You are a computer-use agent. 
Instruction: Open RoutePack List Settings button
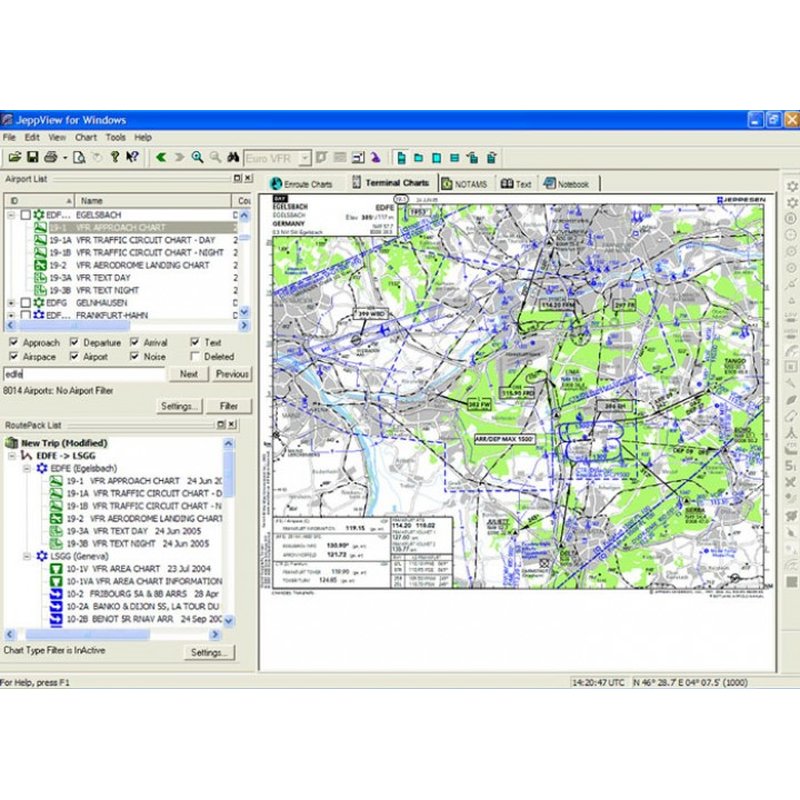pos(209,653)
